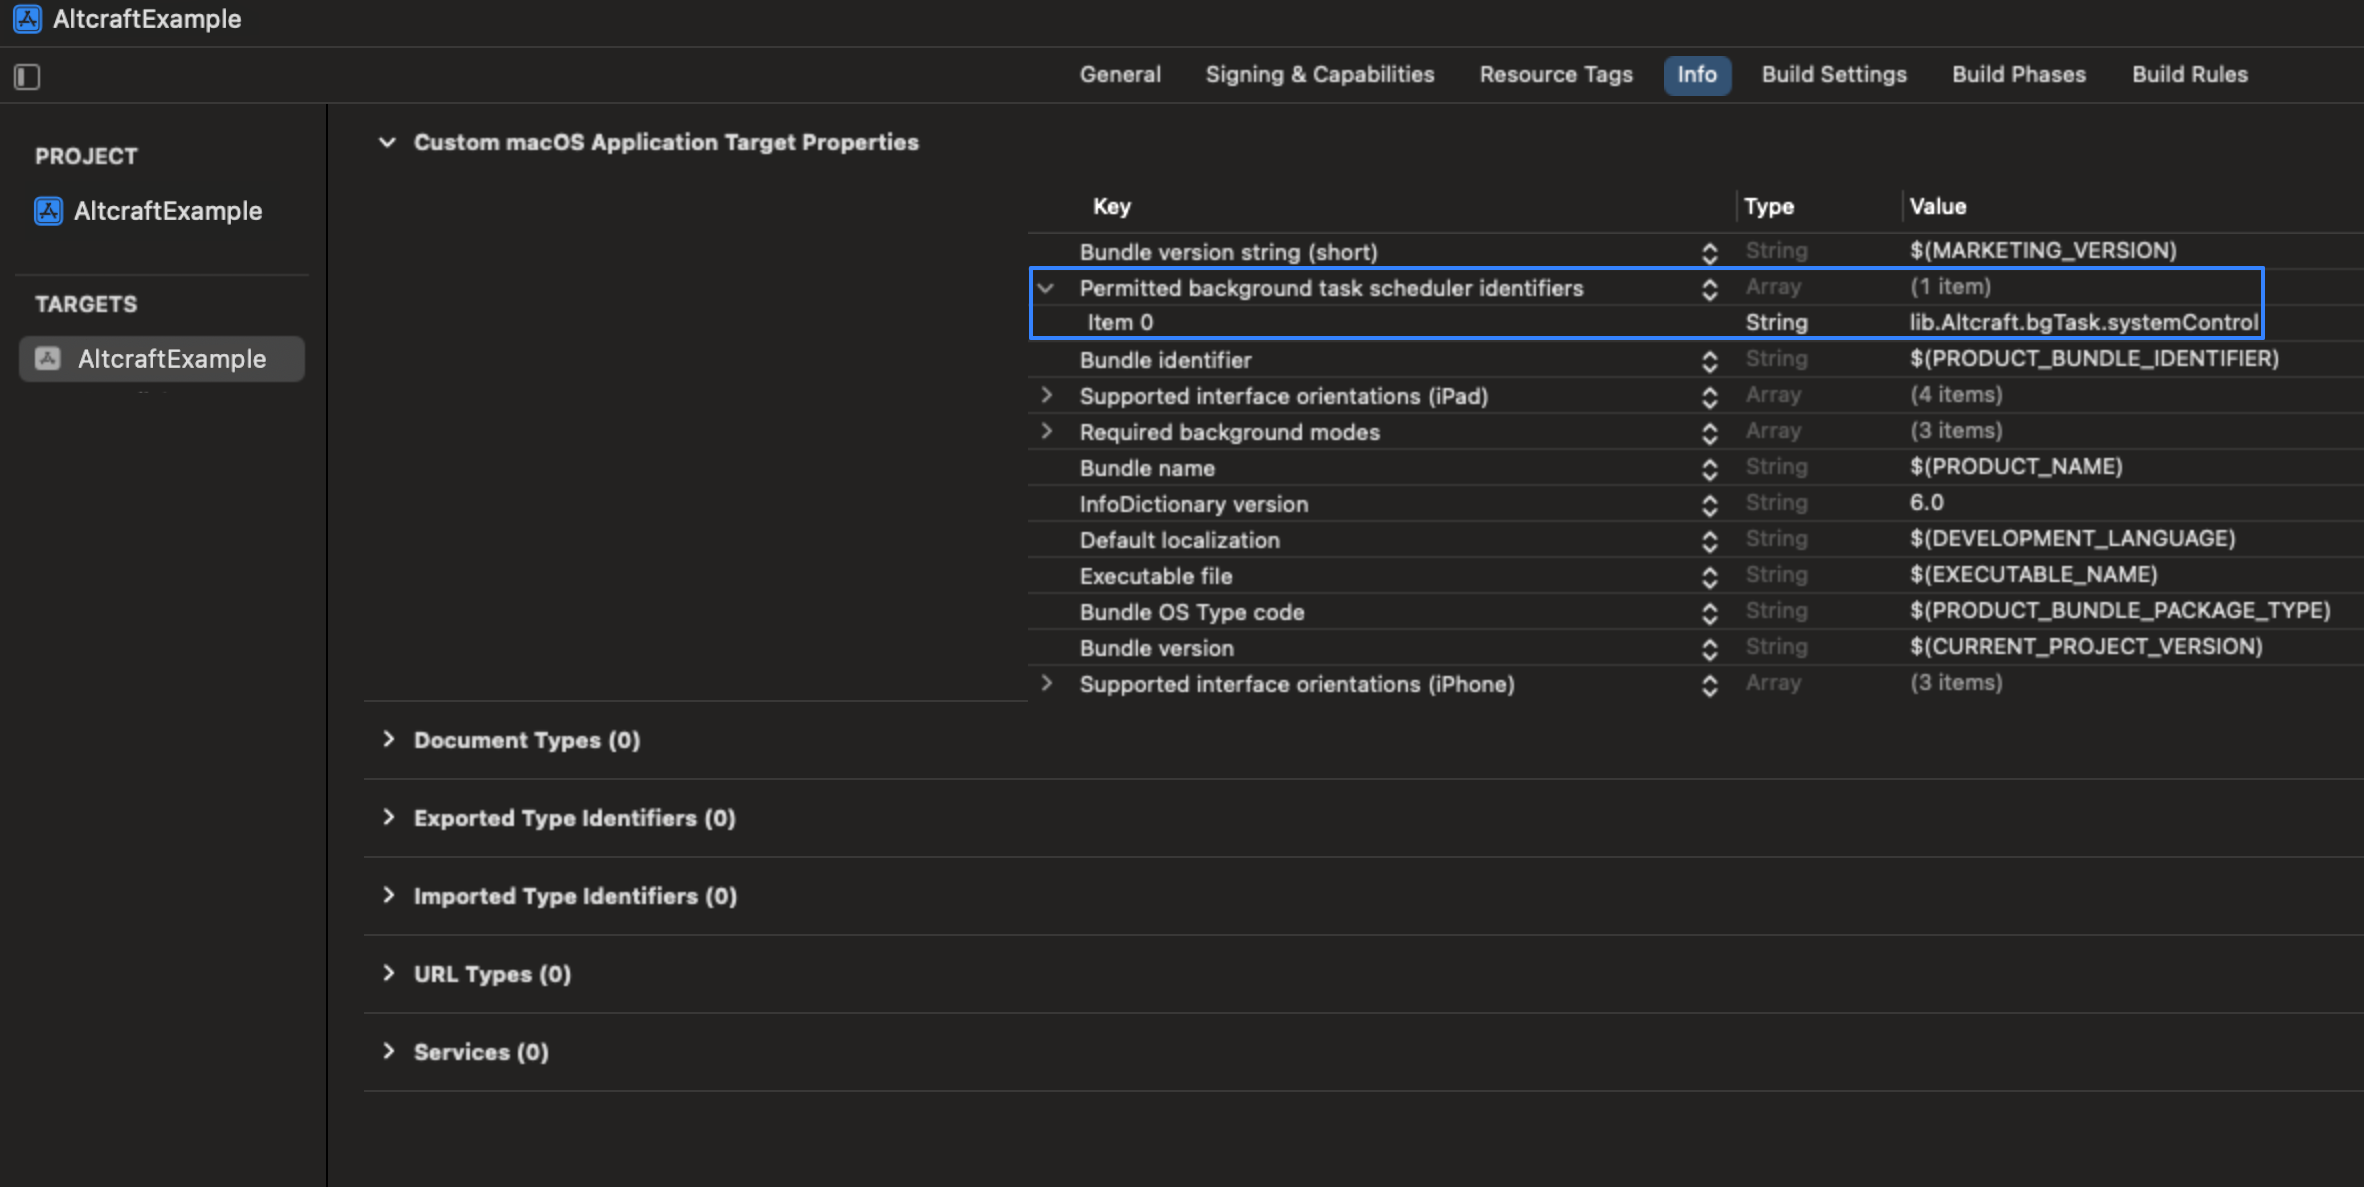Select the $(EXECUTABLE_NAME) value
2364x1187 pixels.
tap(2033, 574)
